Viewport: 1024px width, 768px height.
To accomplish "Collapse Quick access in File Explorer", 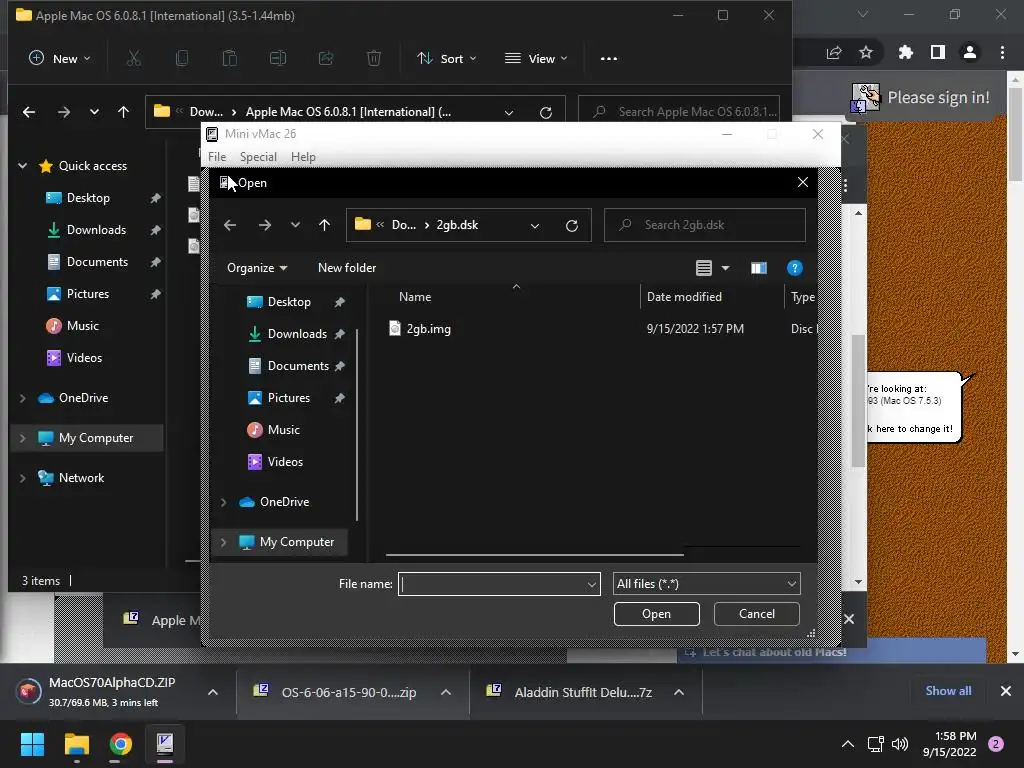I will (23, 166).
